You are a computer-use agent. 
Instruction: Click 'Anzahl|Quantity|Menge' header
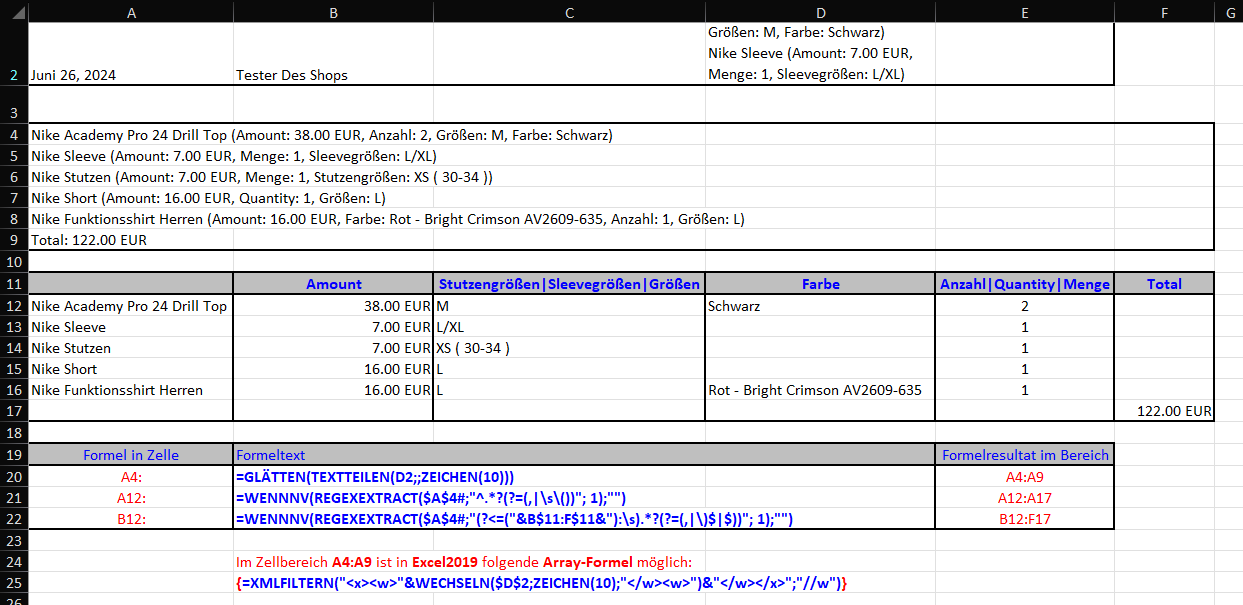pos(1025,284)
